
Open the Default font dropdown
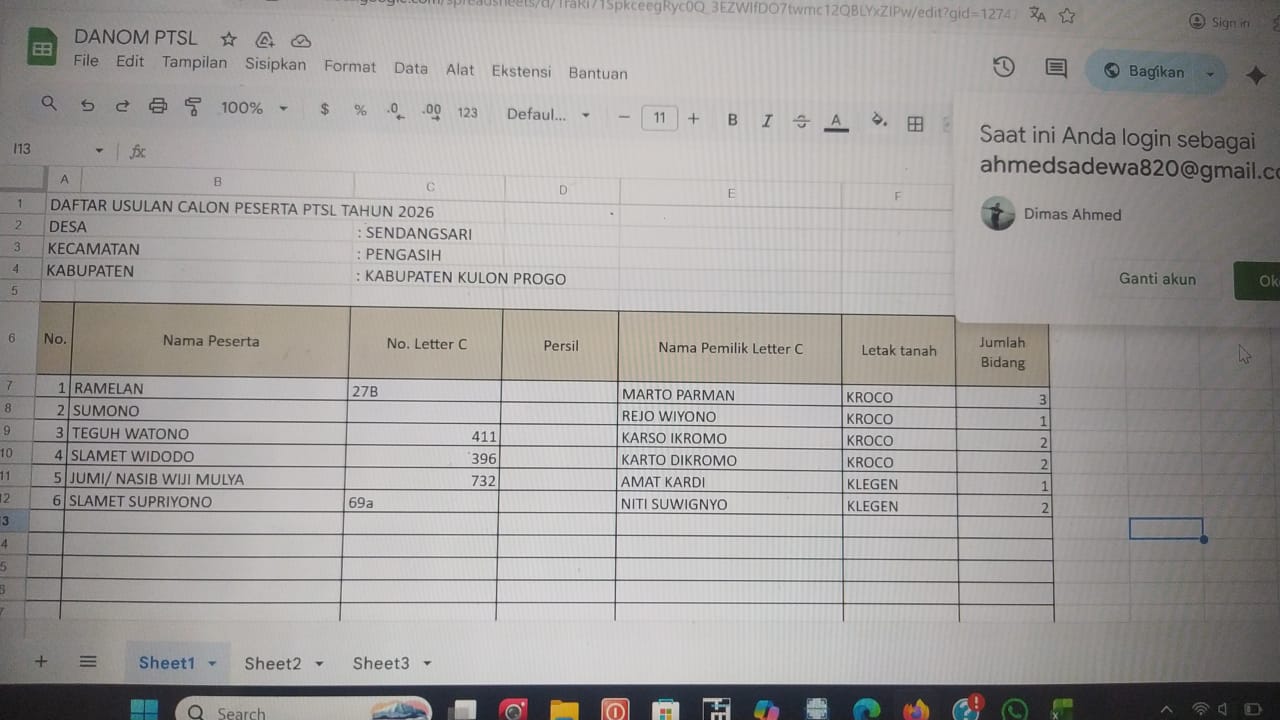click(547, 115)
